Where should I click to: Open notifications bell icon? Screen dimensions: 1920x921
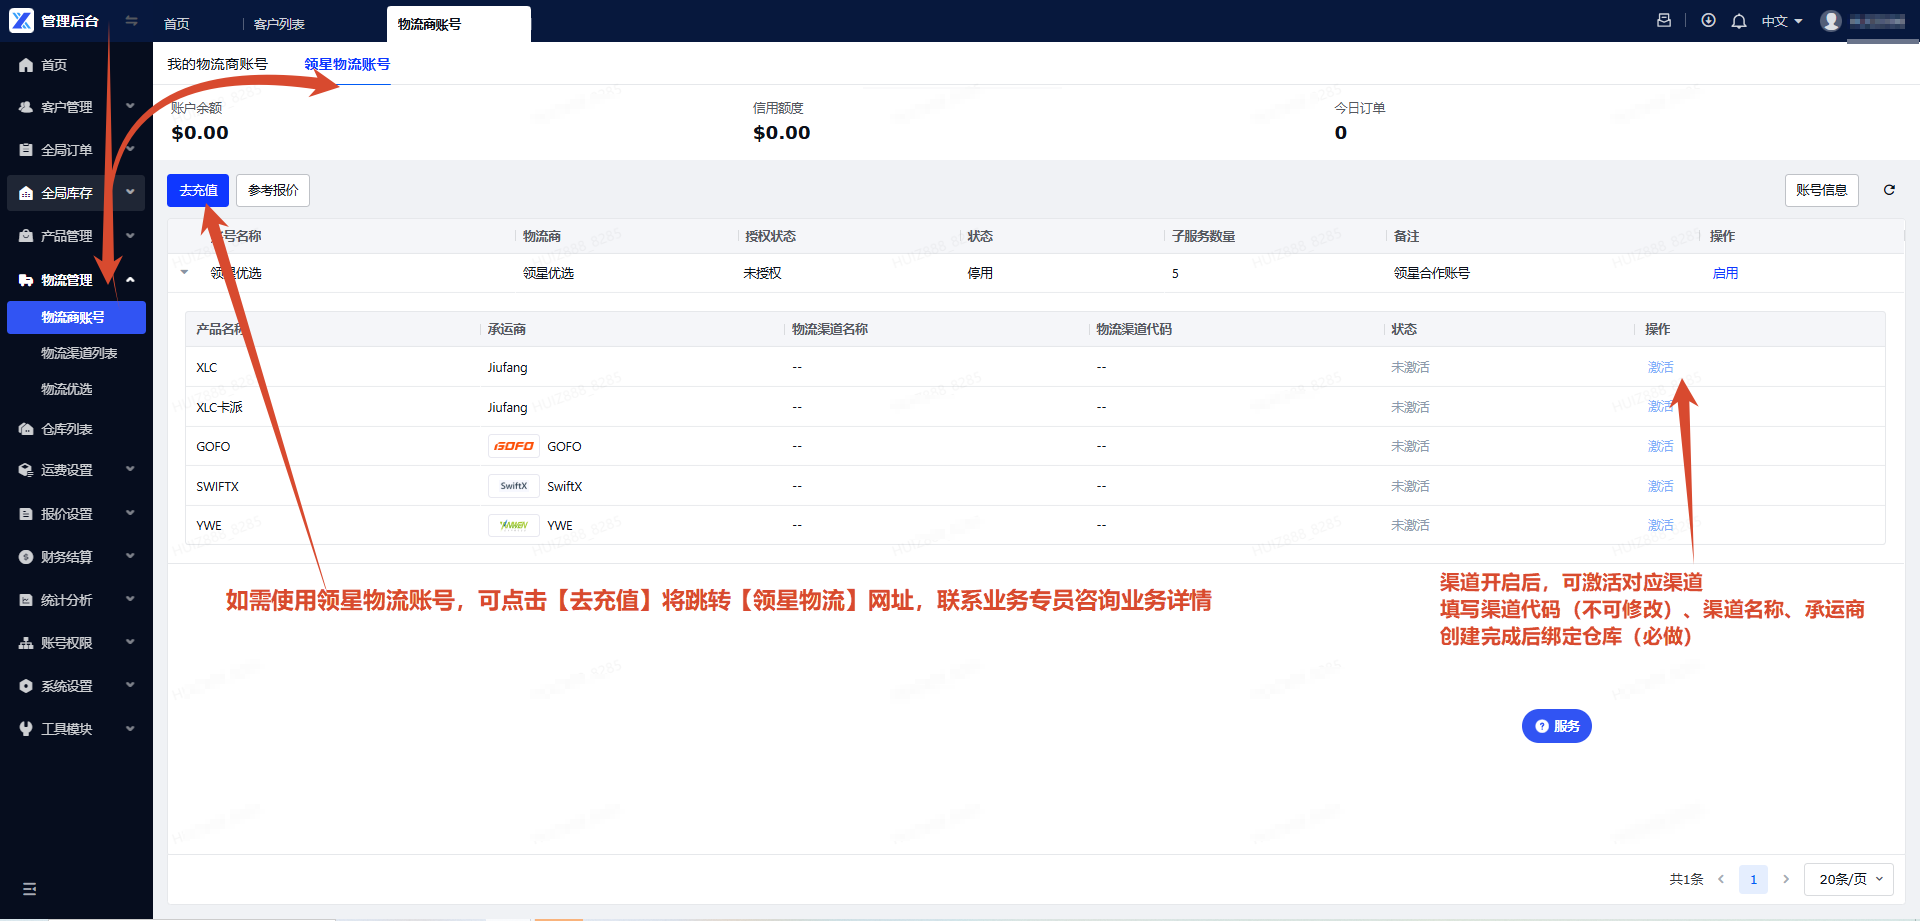[x=1739, y=21]
